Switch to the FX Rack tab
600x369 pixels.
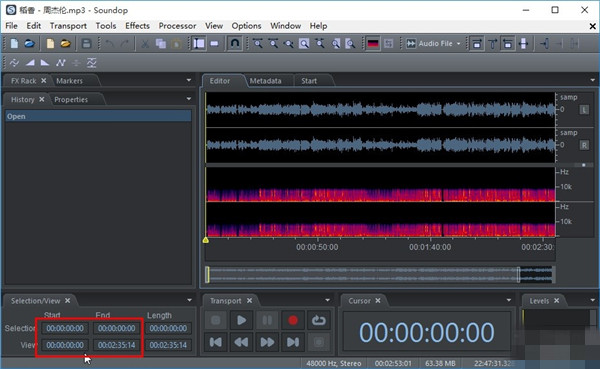click(x=23, y=81)
